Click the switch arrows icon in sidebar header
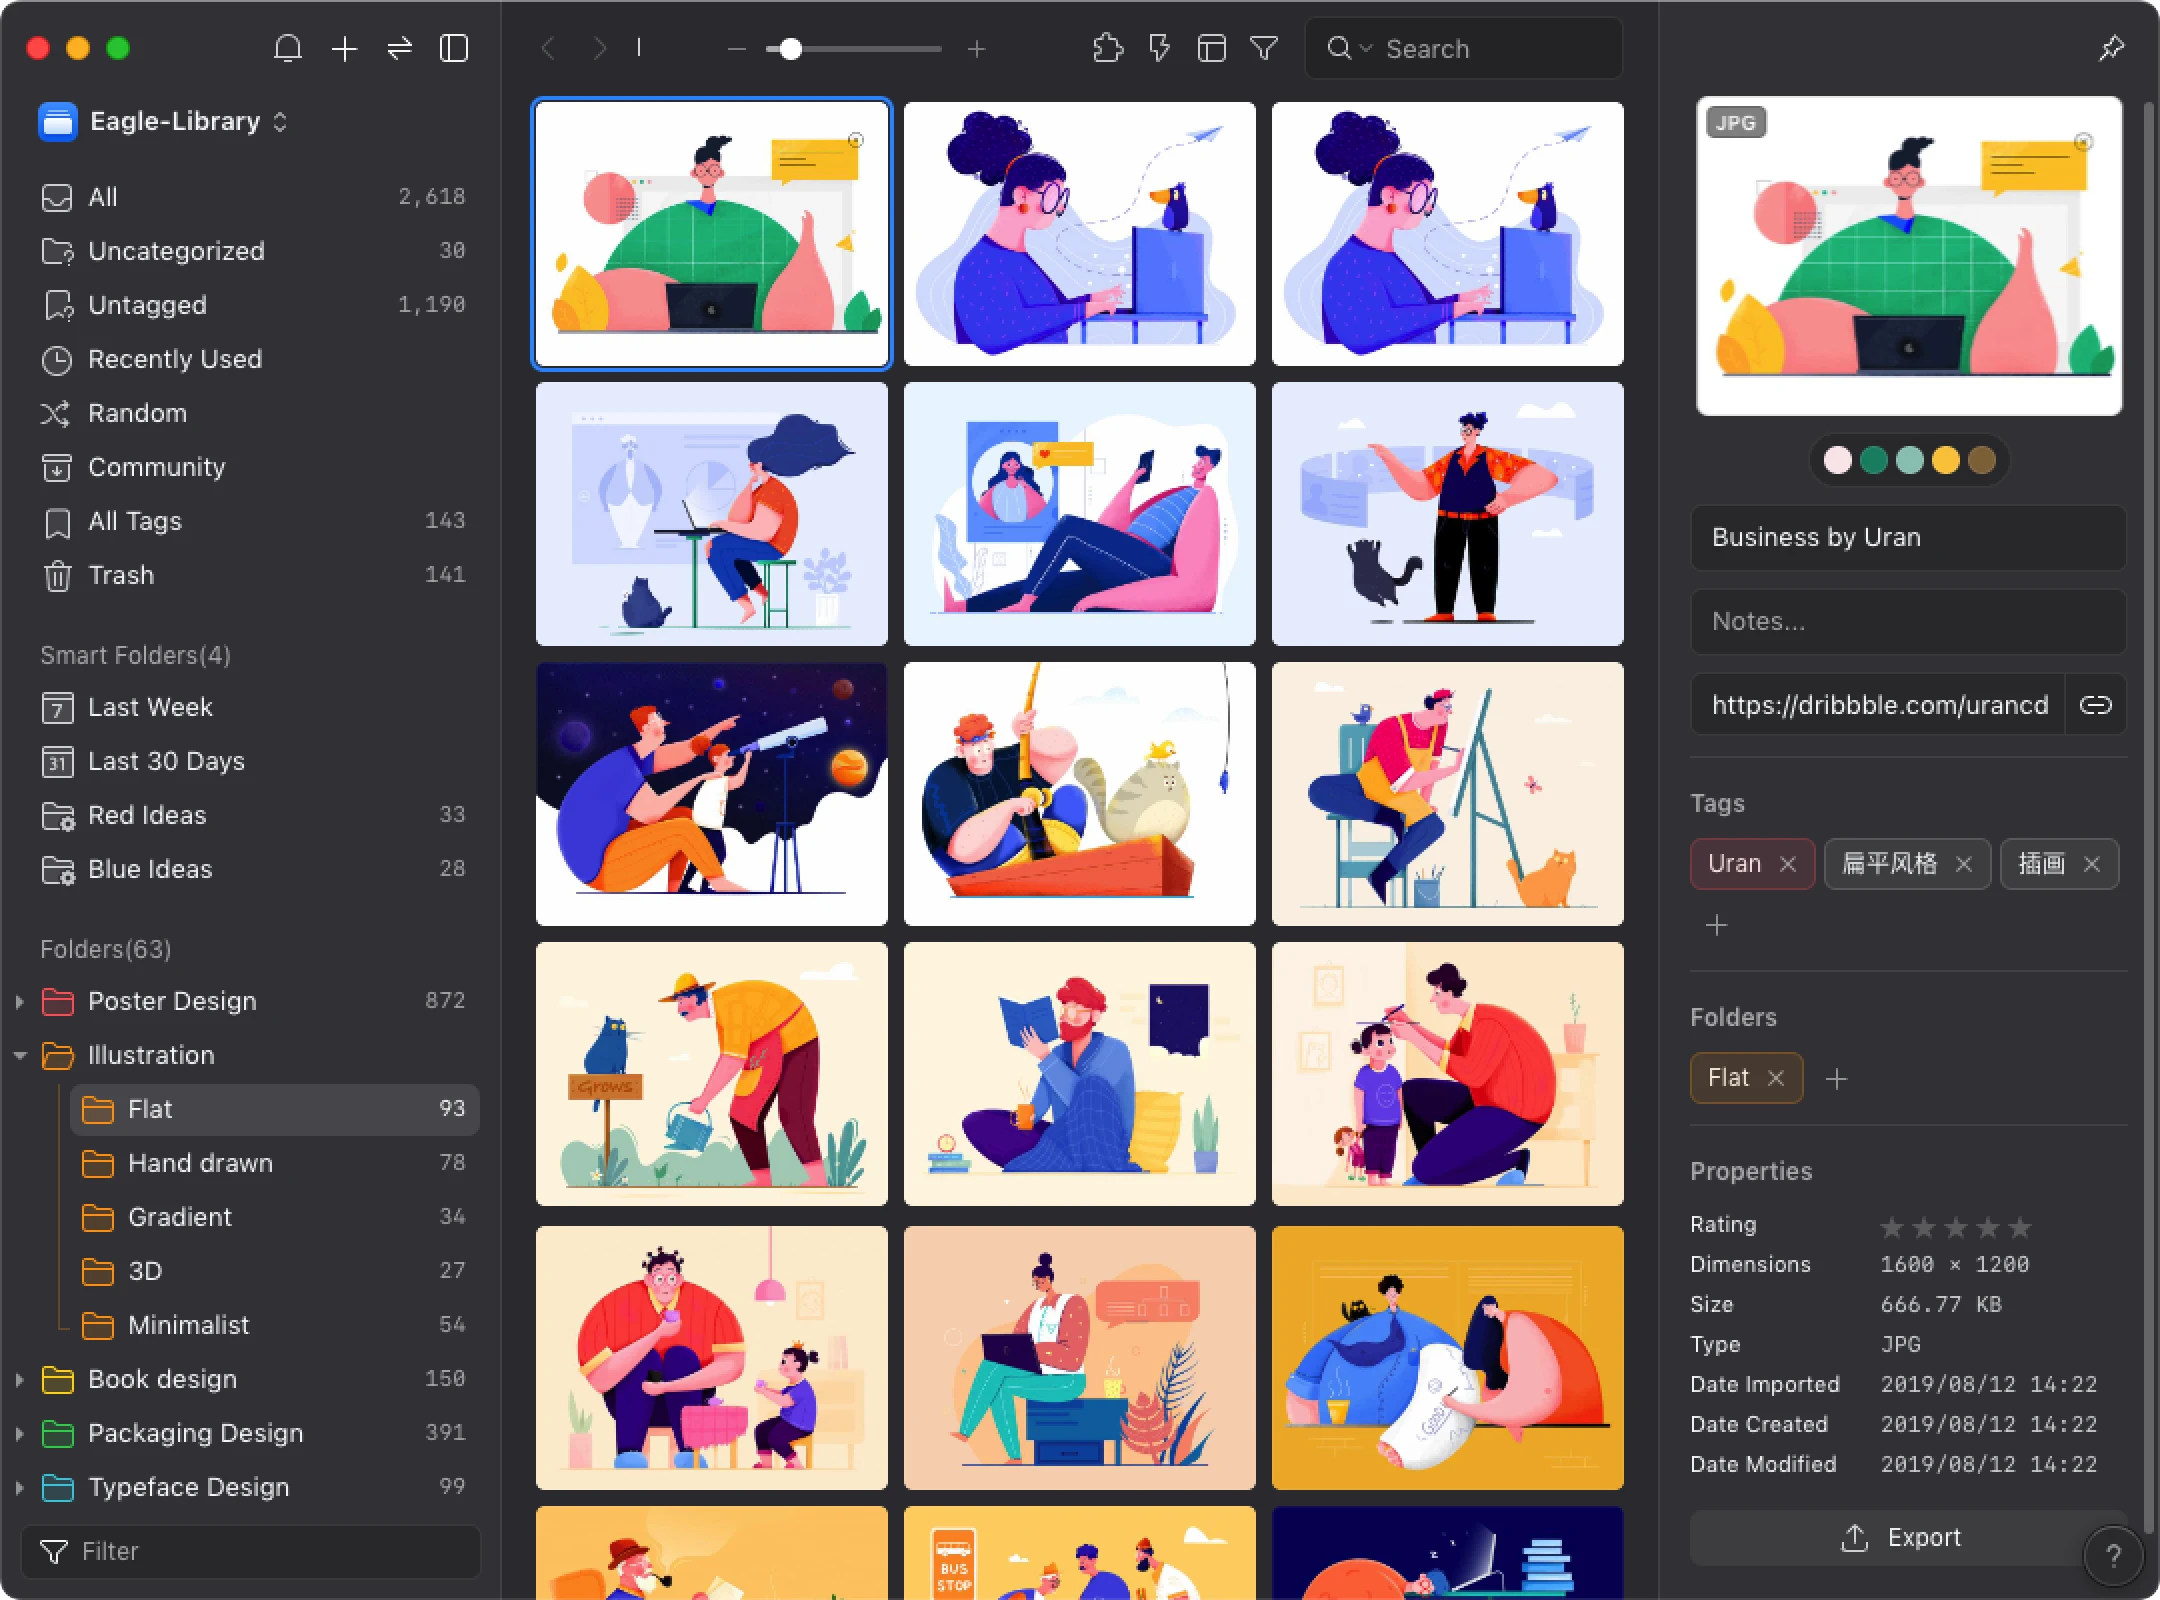The image size is (2160, 1600). pyautogui.click(x=400, y=48)
